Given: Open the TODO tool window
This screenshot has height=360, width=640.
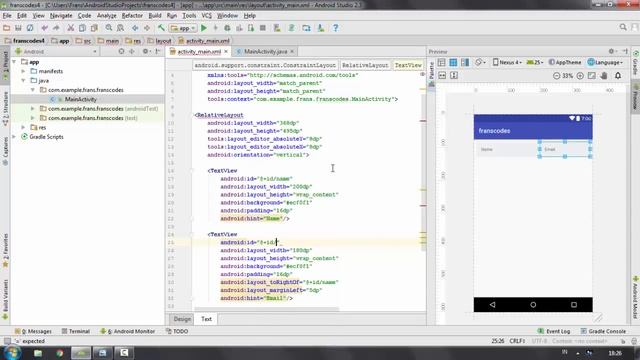Looking at the screenshot, I should point(177,331).
